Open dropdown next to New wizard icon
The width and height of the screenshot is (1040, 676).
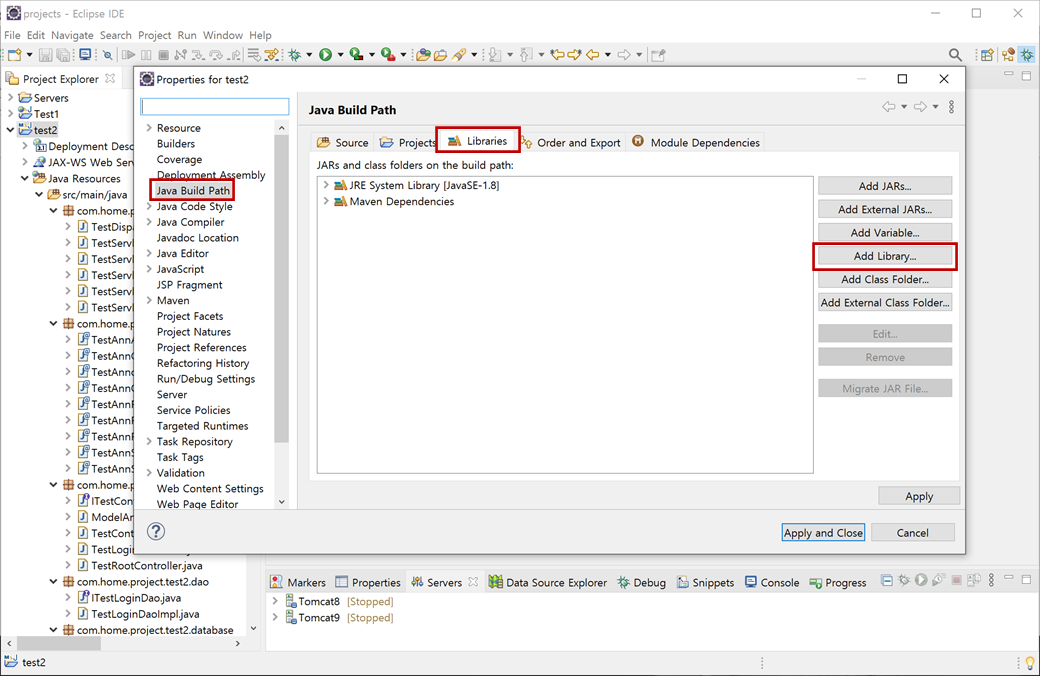coord(29,55)
